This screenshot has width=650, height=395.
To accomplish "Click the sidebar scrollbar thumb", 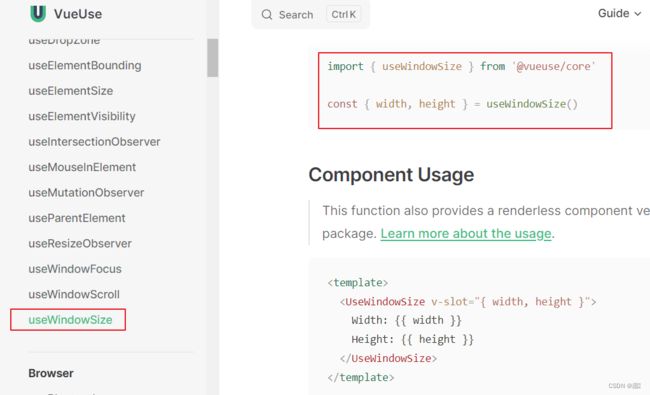I will click(213, 58).
